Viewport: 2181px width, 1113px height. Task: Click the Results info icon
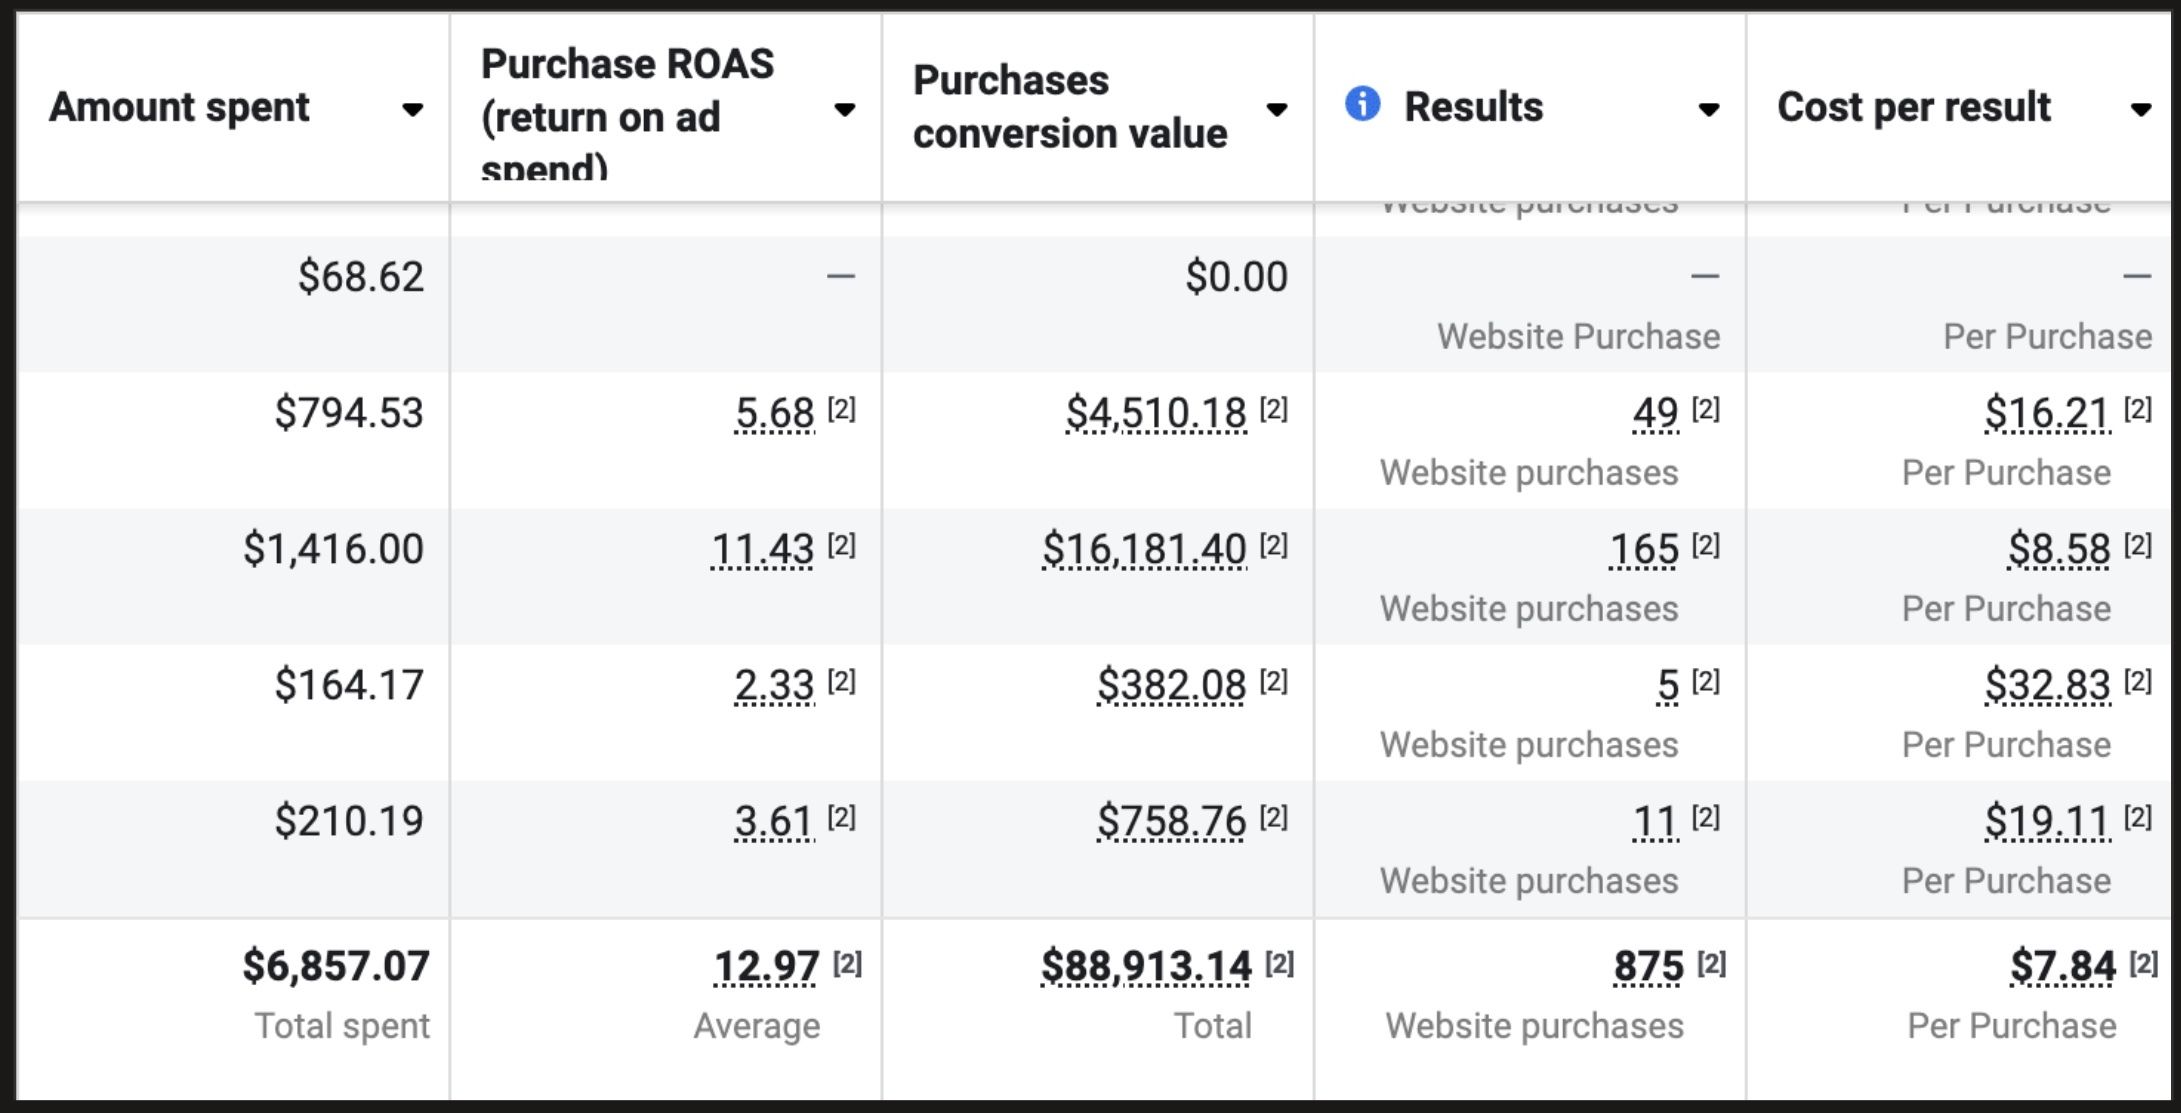point(1362,103)
